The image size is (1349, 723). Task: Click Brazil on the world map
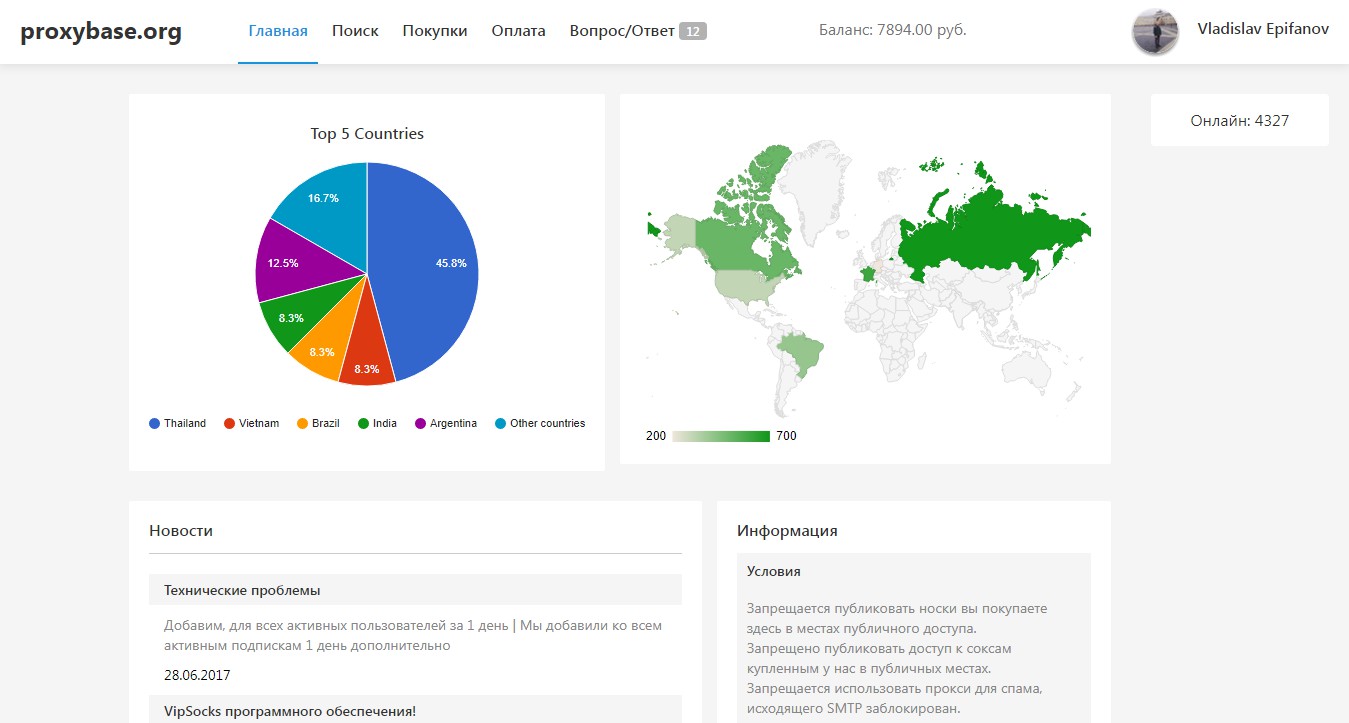(805, 352)
